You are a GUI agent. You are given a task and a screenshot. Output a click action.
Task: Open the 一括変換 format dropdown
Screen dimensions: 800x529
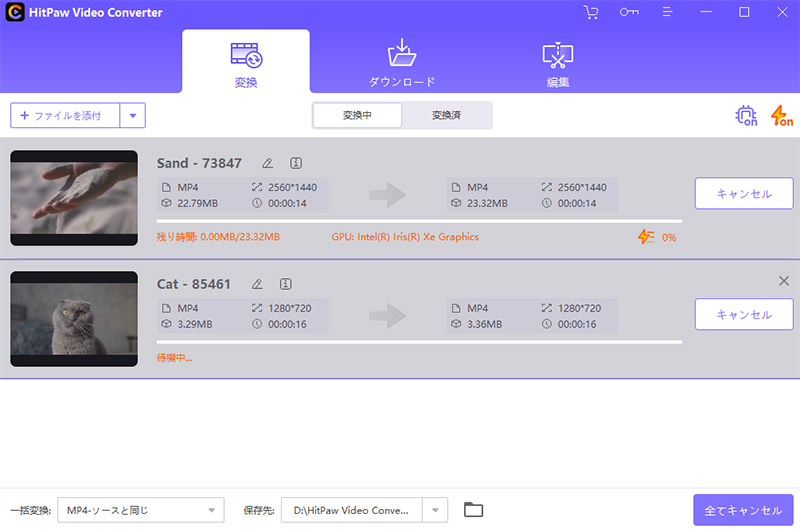point(141,510)
